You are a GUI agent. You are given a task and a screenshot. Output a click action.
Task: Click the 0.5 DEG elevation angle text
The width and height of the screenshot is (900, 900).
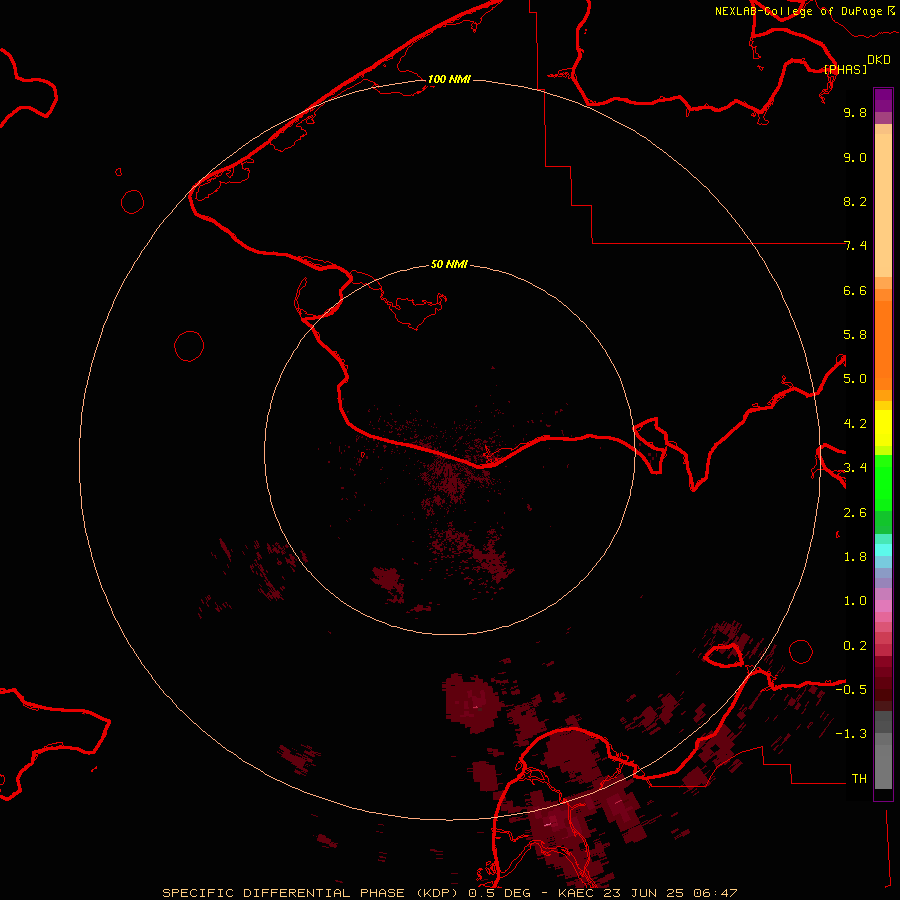[x=499, y=893]
